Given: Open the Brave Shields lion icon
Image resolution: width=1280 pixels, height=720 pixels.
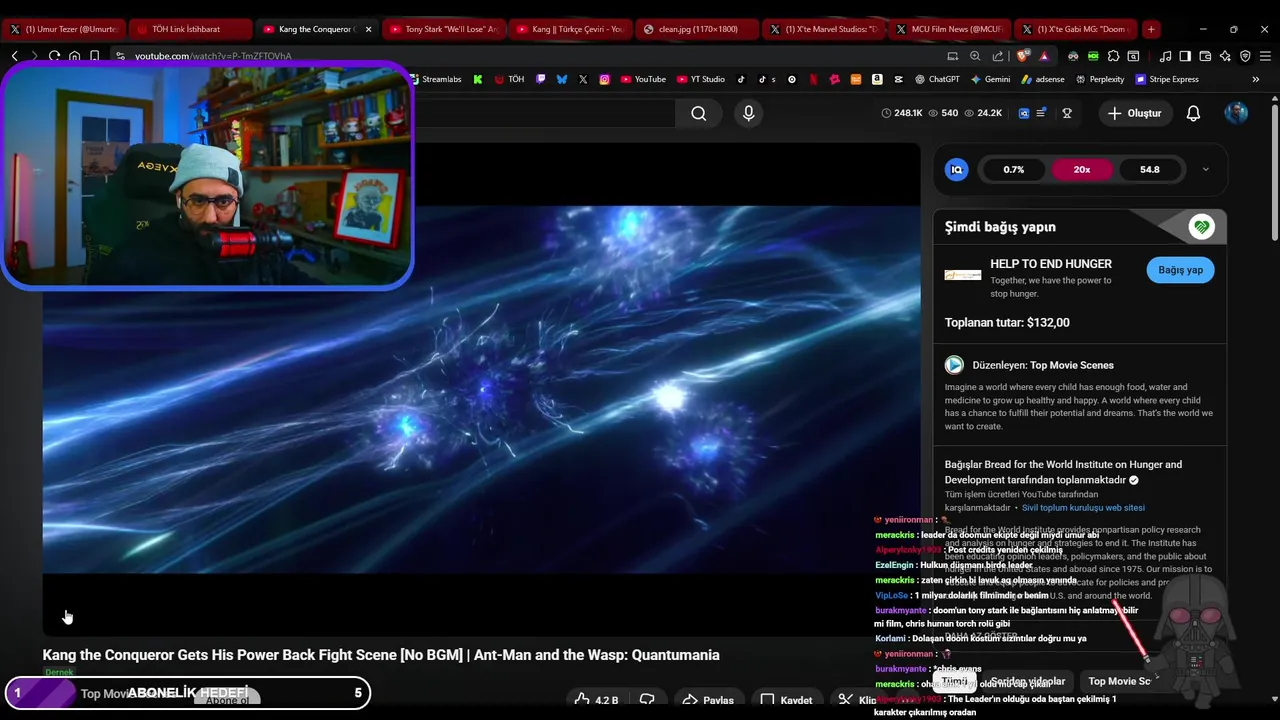Looking at the screenshot, I should [x=1022, y=56].
